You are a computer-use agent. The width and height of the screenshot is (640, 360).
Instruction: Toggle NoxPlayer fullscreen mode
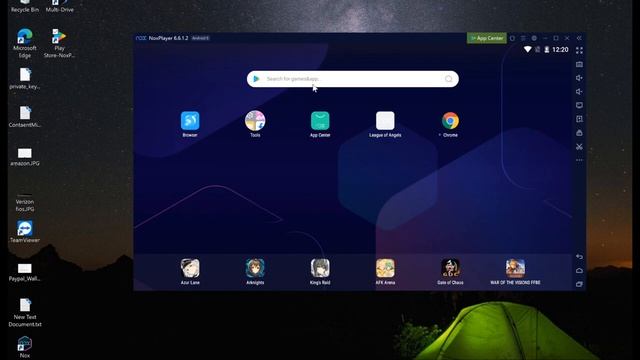(x=579, y=51)
